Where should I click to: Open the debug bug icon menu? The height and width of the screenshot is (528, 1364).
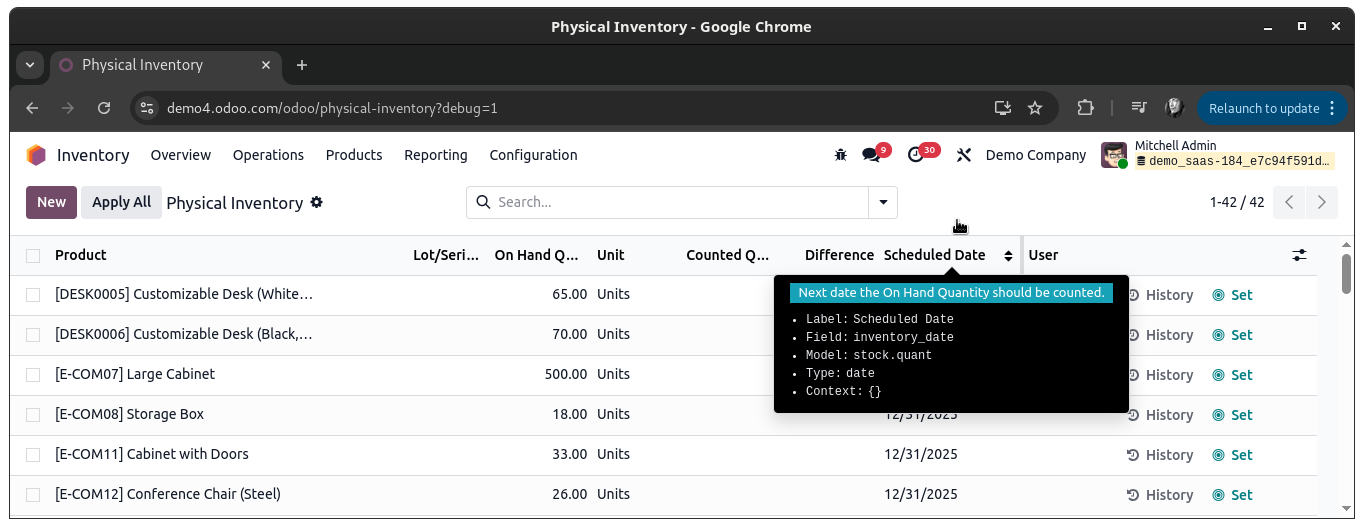[x=840, y=155]
